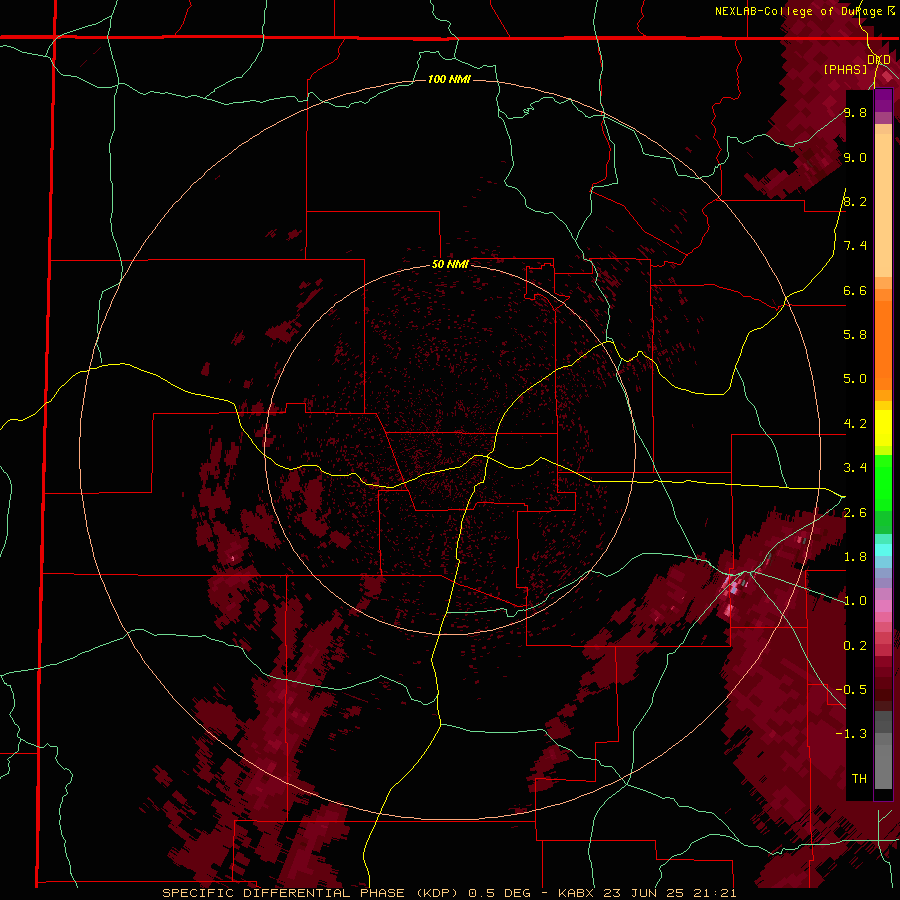
Task: Pick the bright green segment of color bar
Action: pos(883,483)
